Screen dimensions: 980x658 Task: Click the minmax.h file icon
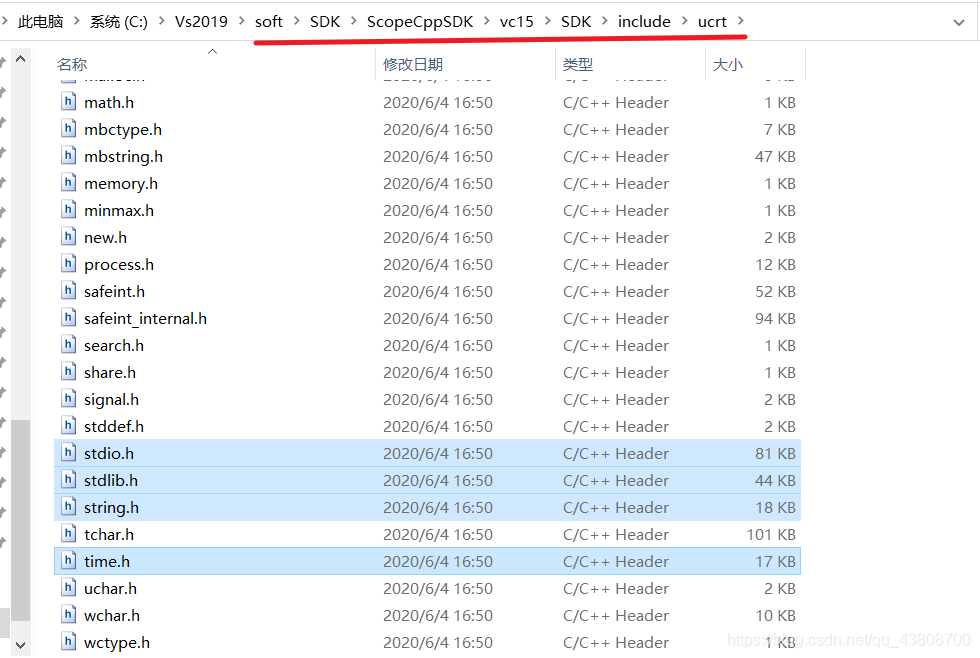[69, 210]
